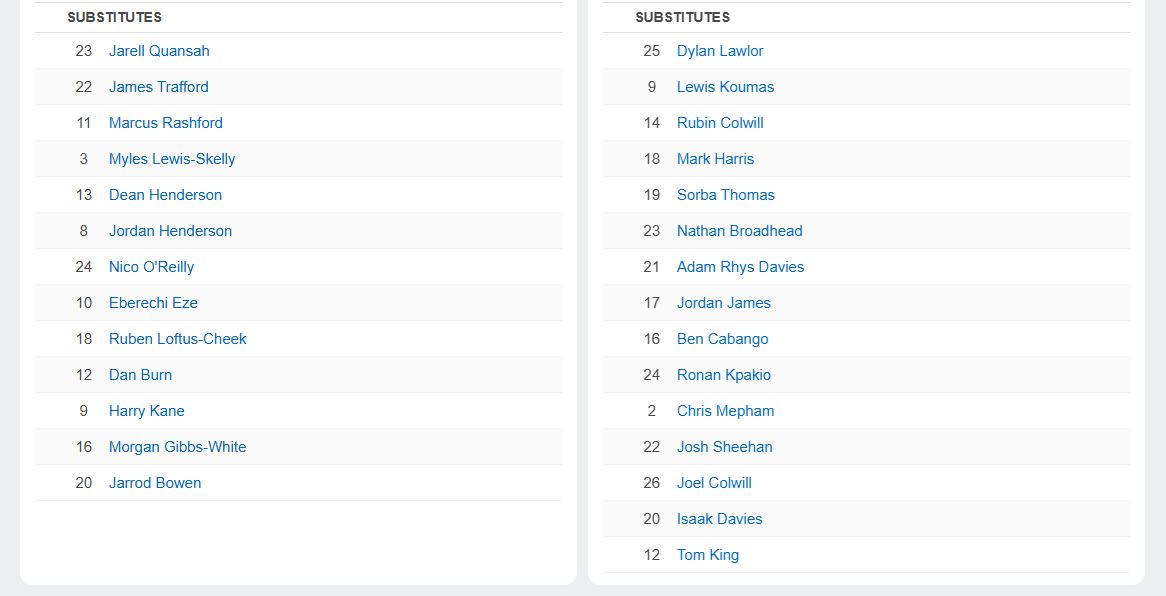
Task: Select Eberechi Eze in substitutes list
Action: (x=153, y=303)
